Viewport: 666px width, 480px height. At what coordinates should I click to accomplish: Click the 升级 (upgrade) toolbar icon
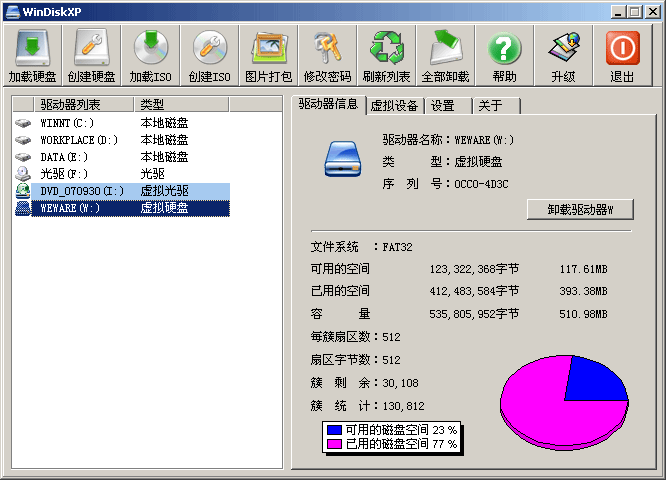pos(563,57)
